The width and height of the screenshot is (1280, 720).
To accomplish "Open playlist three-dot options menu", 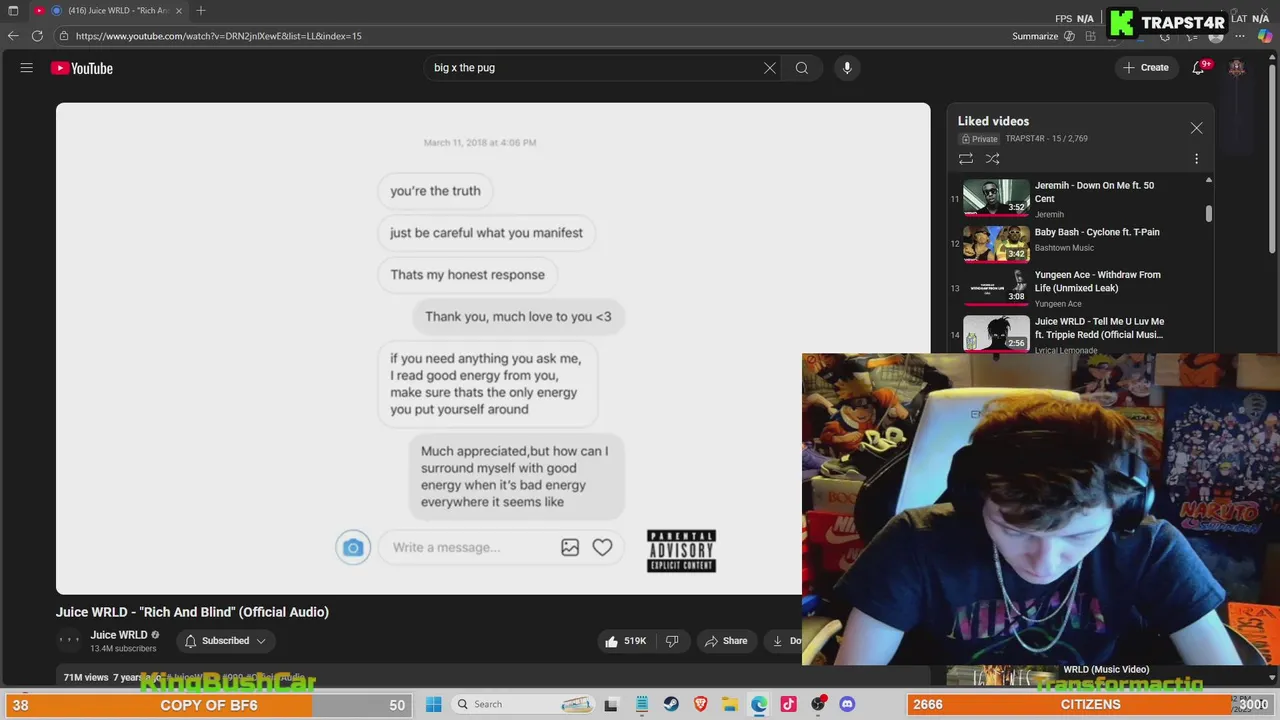I will click(1196, 159).
